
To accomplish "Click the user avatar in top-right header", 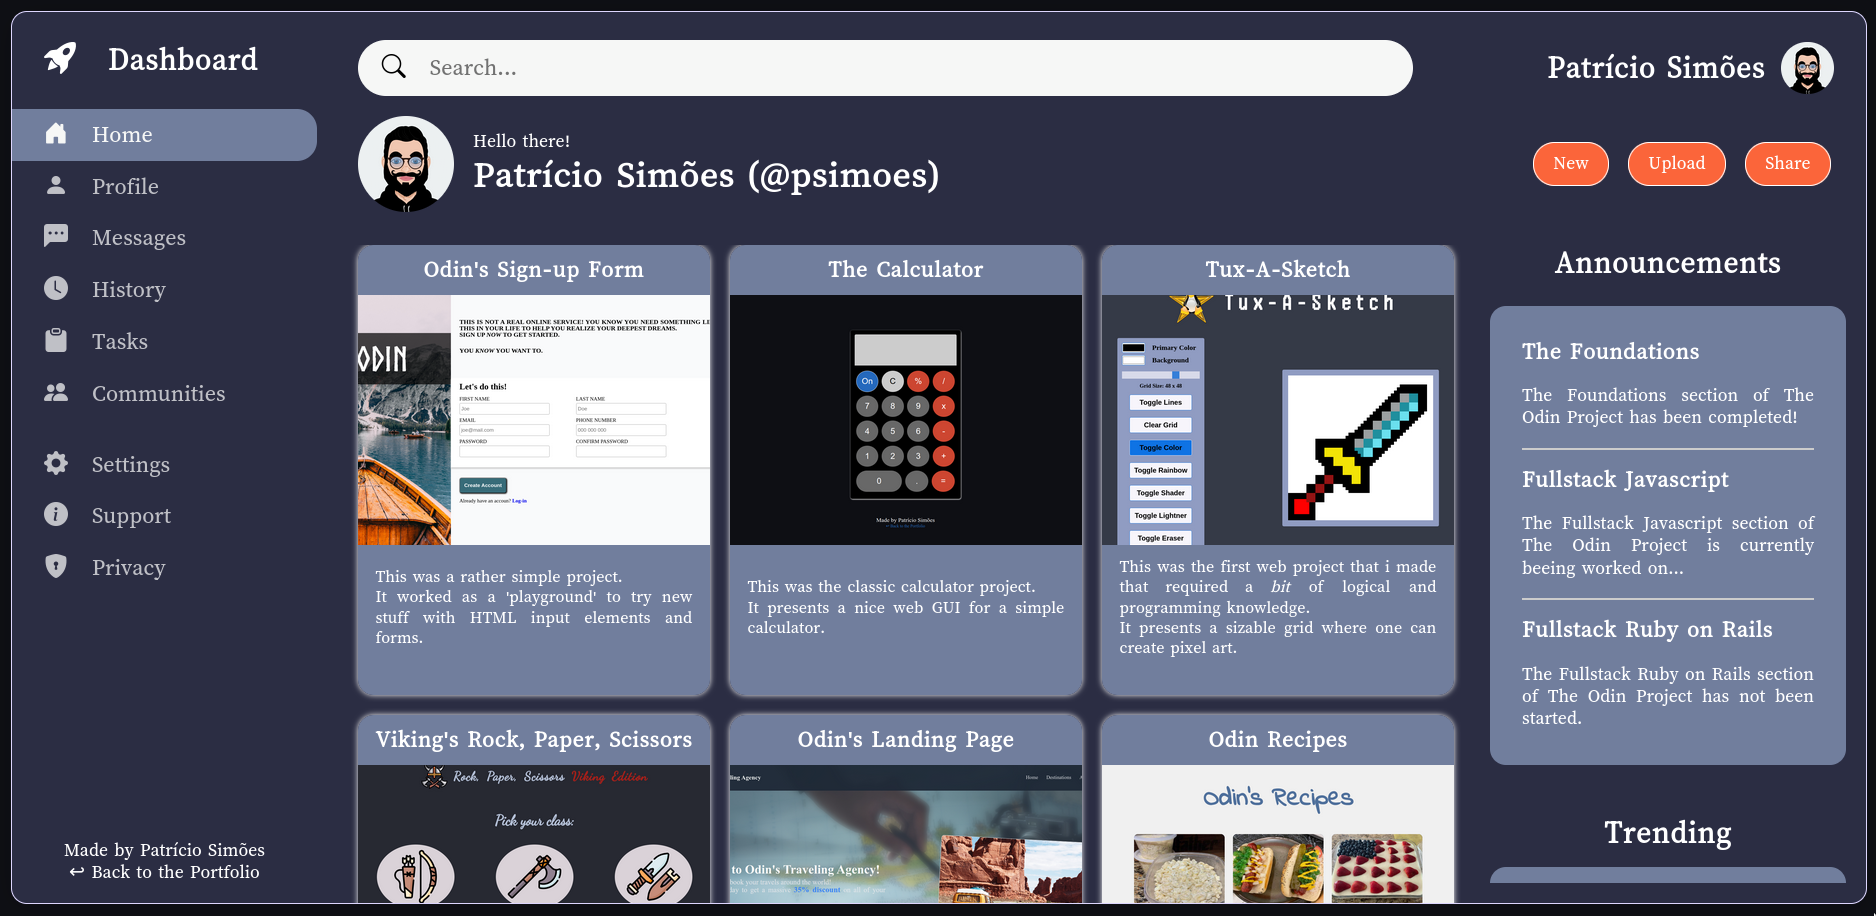I will click(x=1806, y=68).
